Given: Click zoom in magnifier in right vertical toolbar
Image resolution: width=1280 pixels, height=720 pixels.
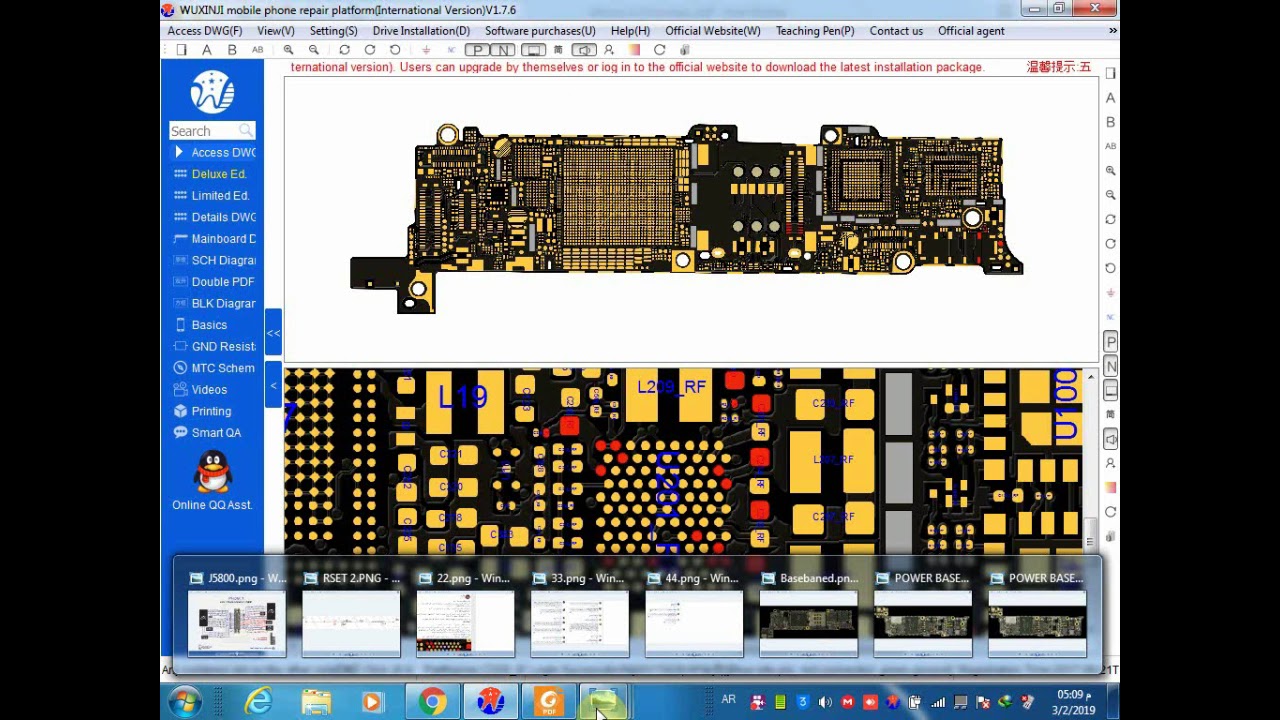Looking at the screenshot, I should coord(1110,170).
